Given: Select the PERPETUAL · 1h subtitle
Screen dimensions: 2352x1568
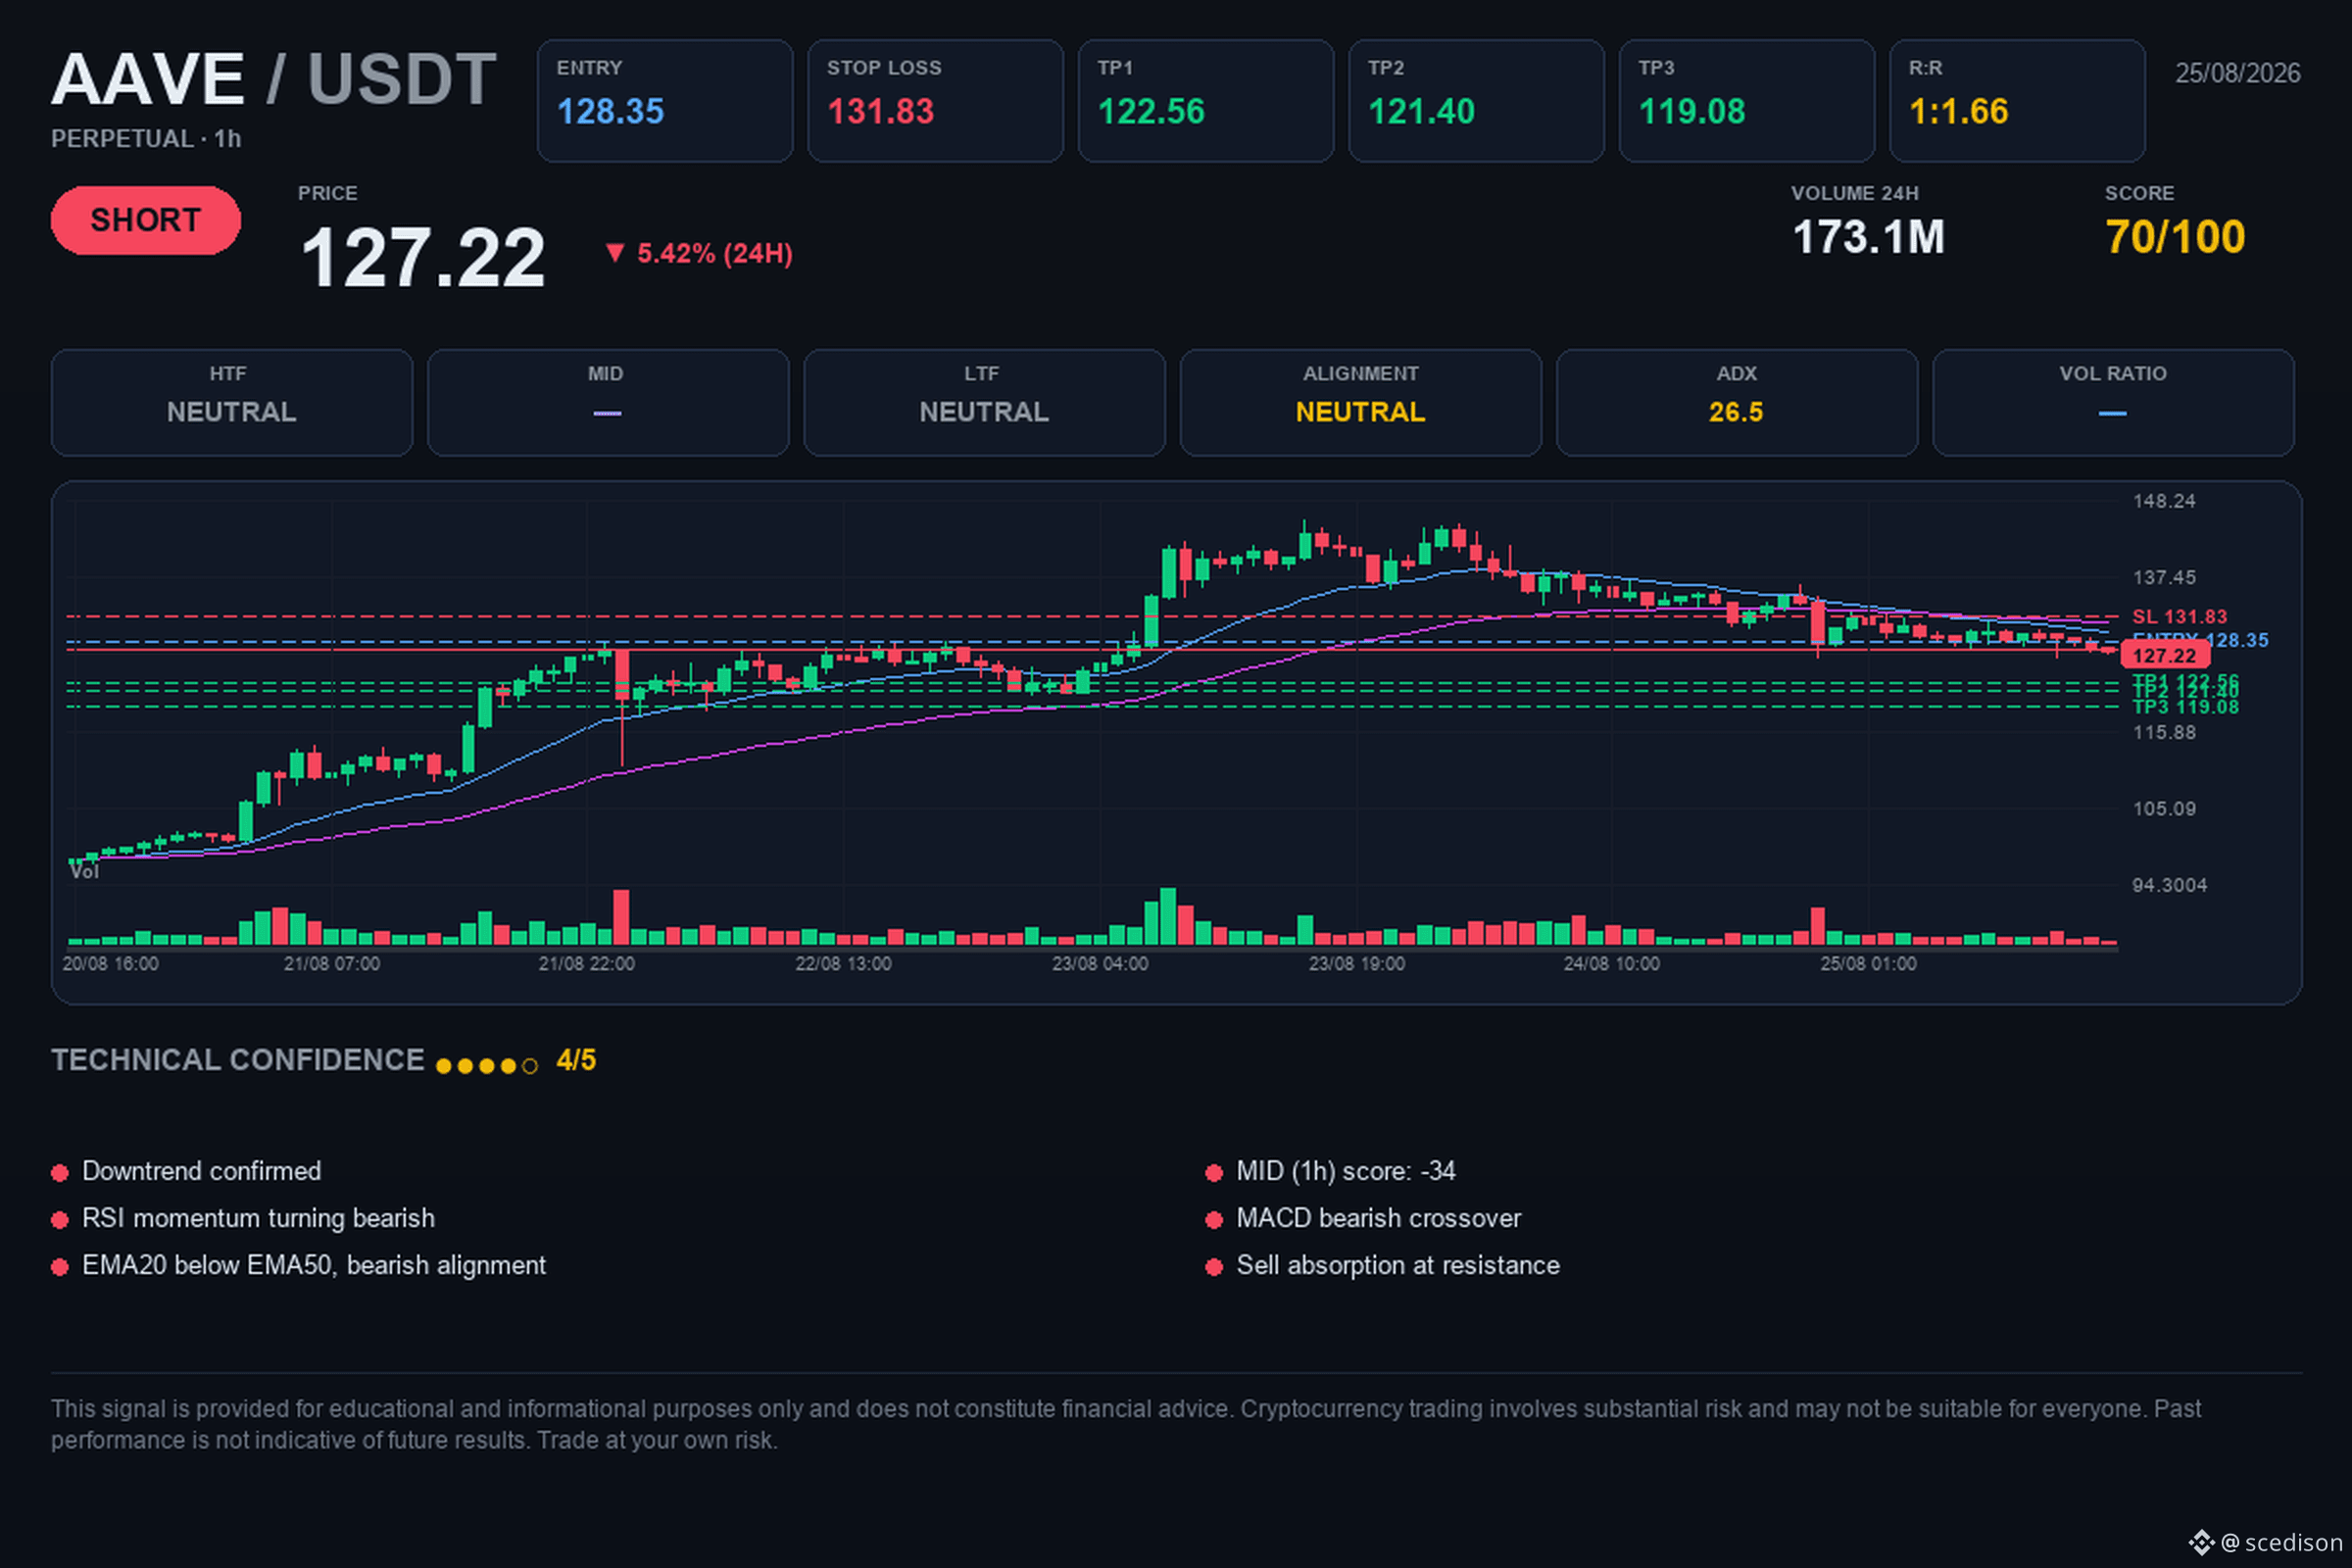Looking at the screenshot, I should point(146,139).
